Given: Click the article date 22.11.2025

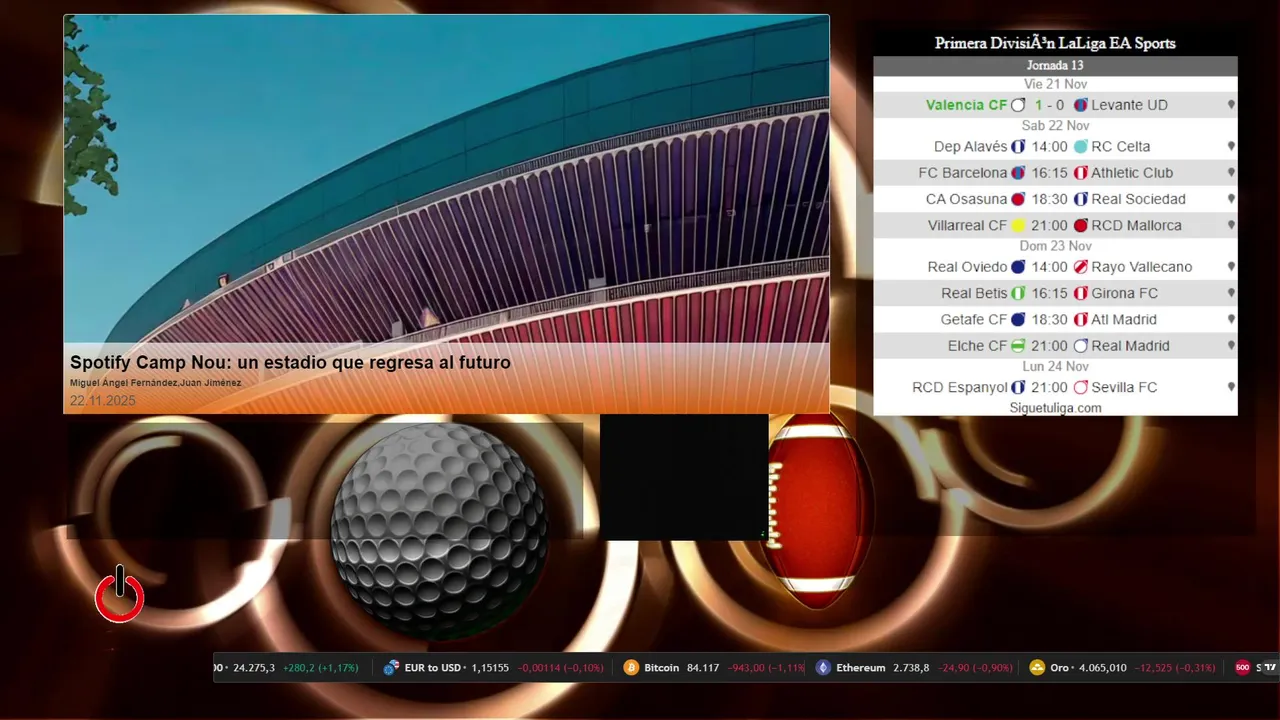Looking at the screenshot, I should point(102,401).
